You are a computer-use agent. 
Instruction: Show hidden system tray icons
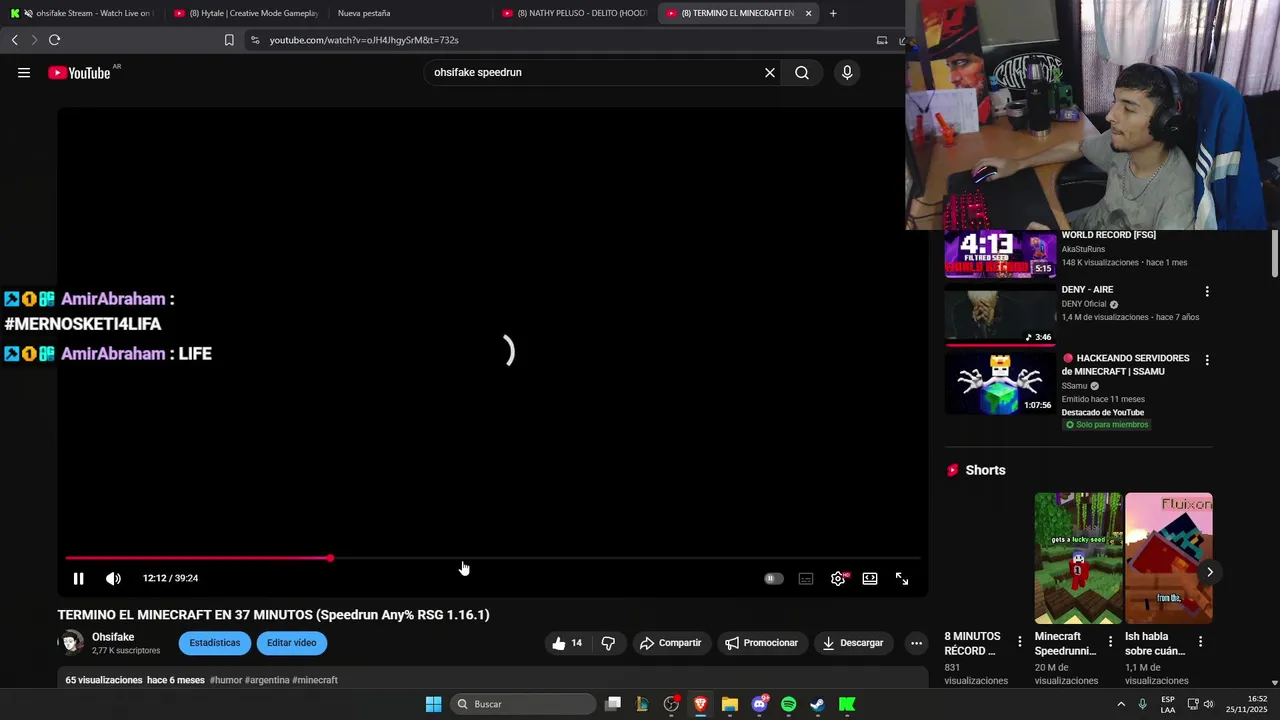pyautogui.click(x=1121, y=704)
